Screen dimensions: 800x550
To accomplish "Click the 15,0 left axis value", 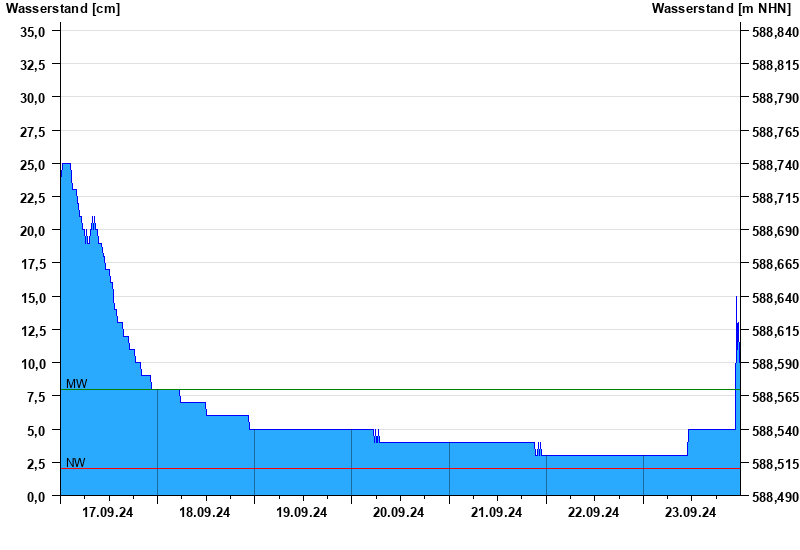I will pos(32,297).
